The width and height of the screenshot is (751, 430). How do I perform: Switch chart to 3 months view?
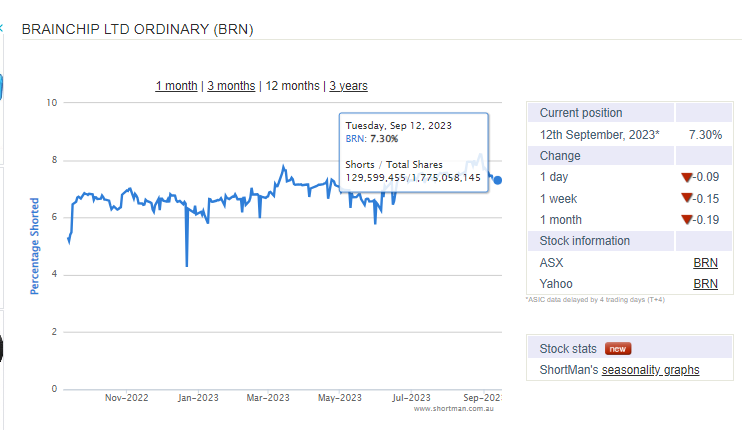[x=231, y=86]
